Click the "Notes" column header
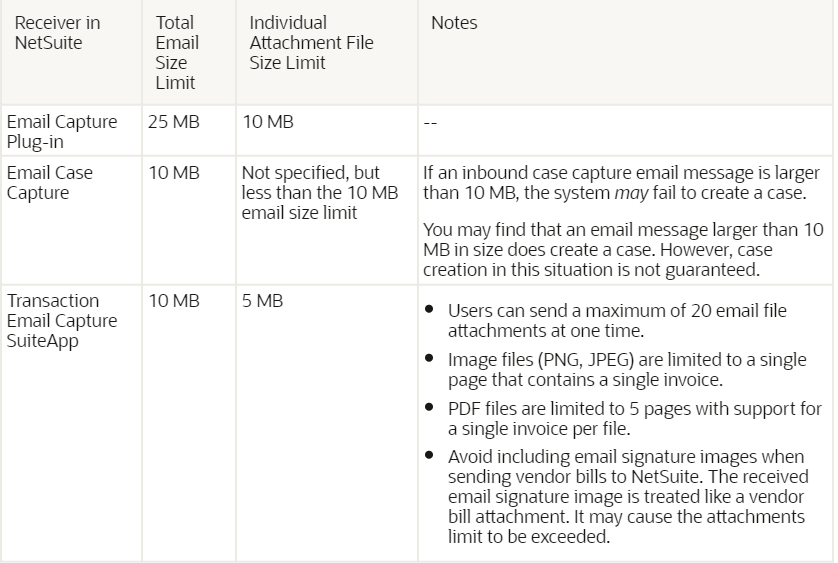 [x=454, y=22]
